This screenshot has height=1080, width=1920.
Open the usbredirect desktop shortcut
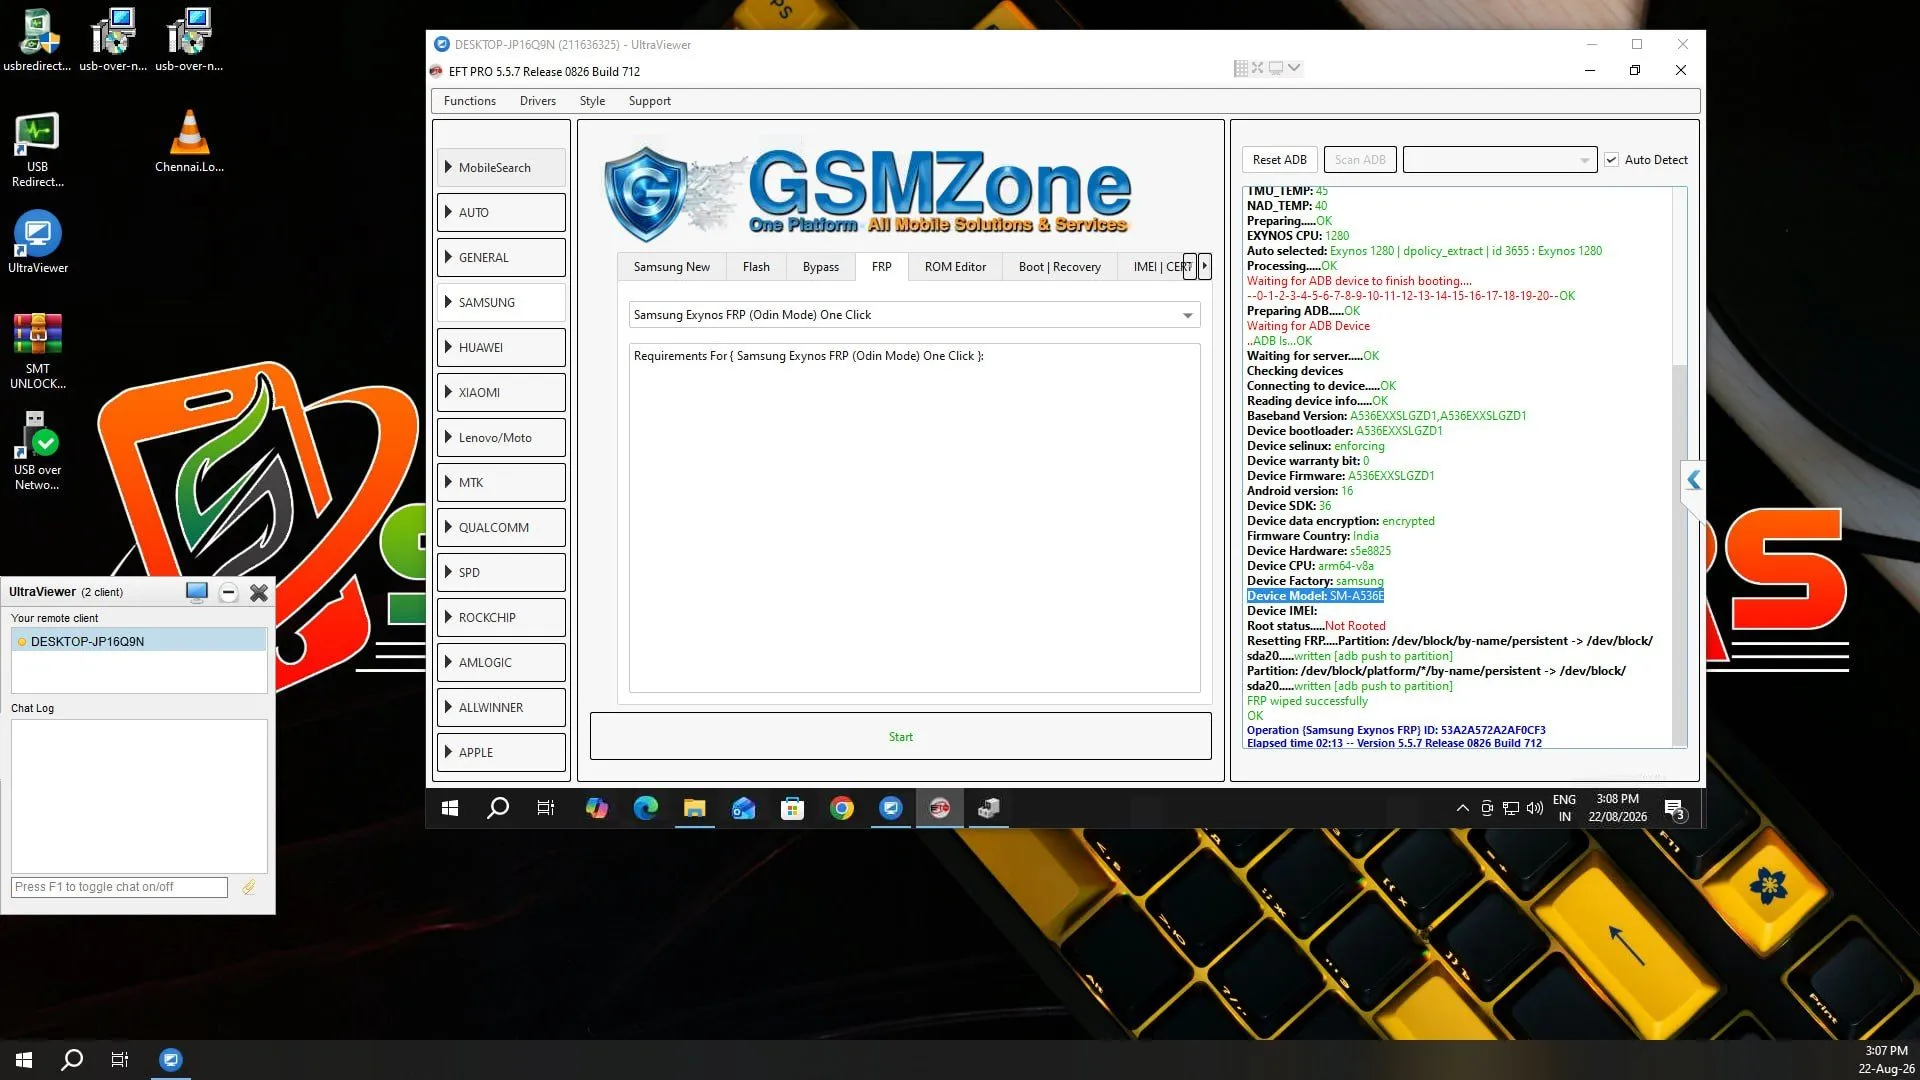[37, 40]
